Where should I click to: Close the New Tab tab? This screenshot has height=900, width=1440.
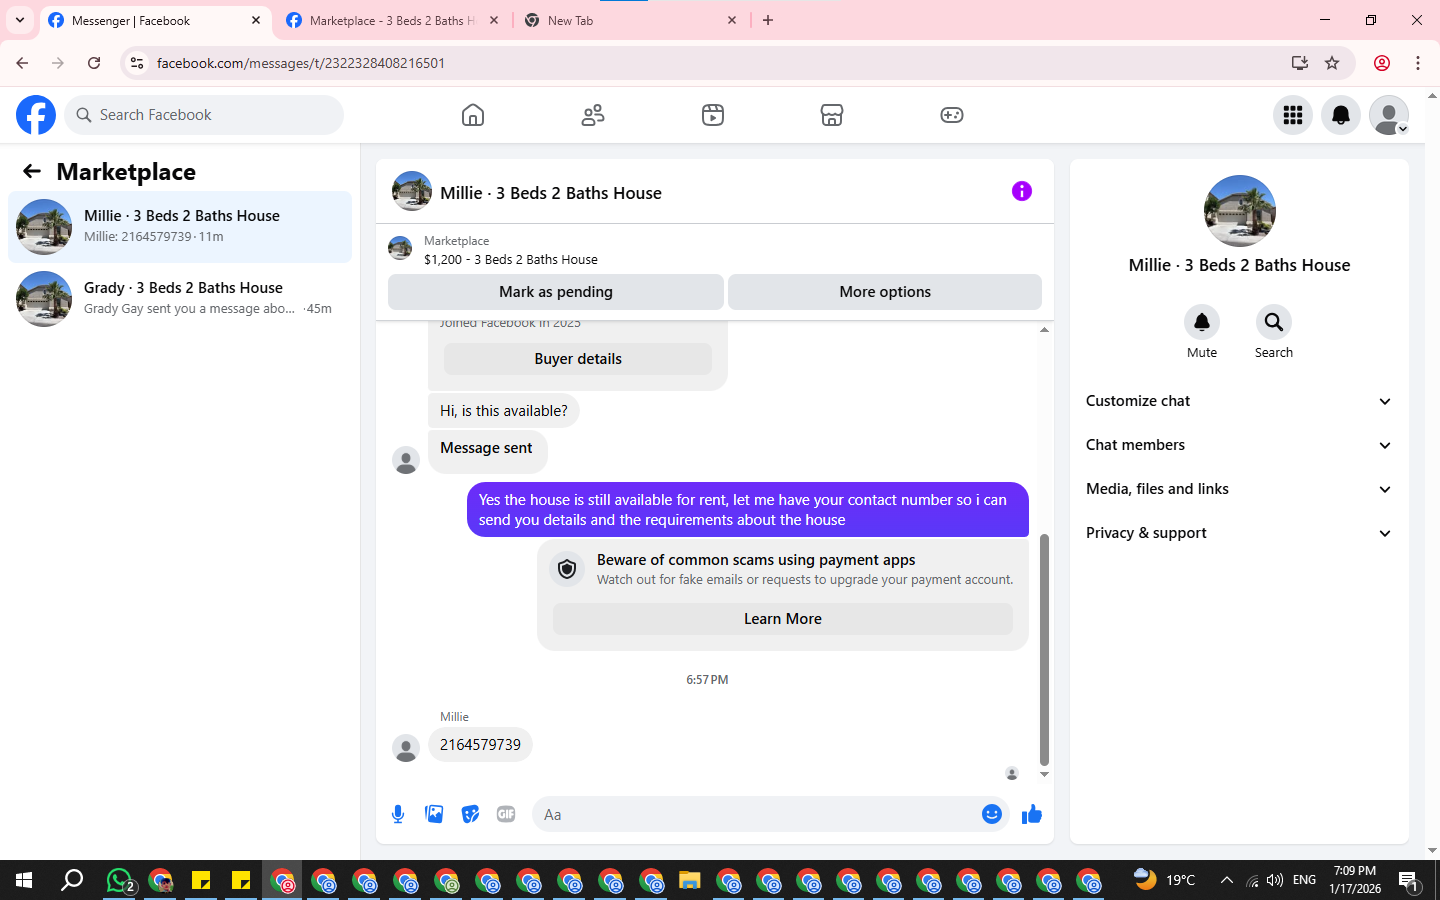[732, 20]
